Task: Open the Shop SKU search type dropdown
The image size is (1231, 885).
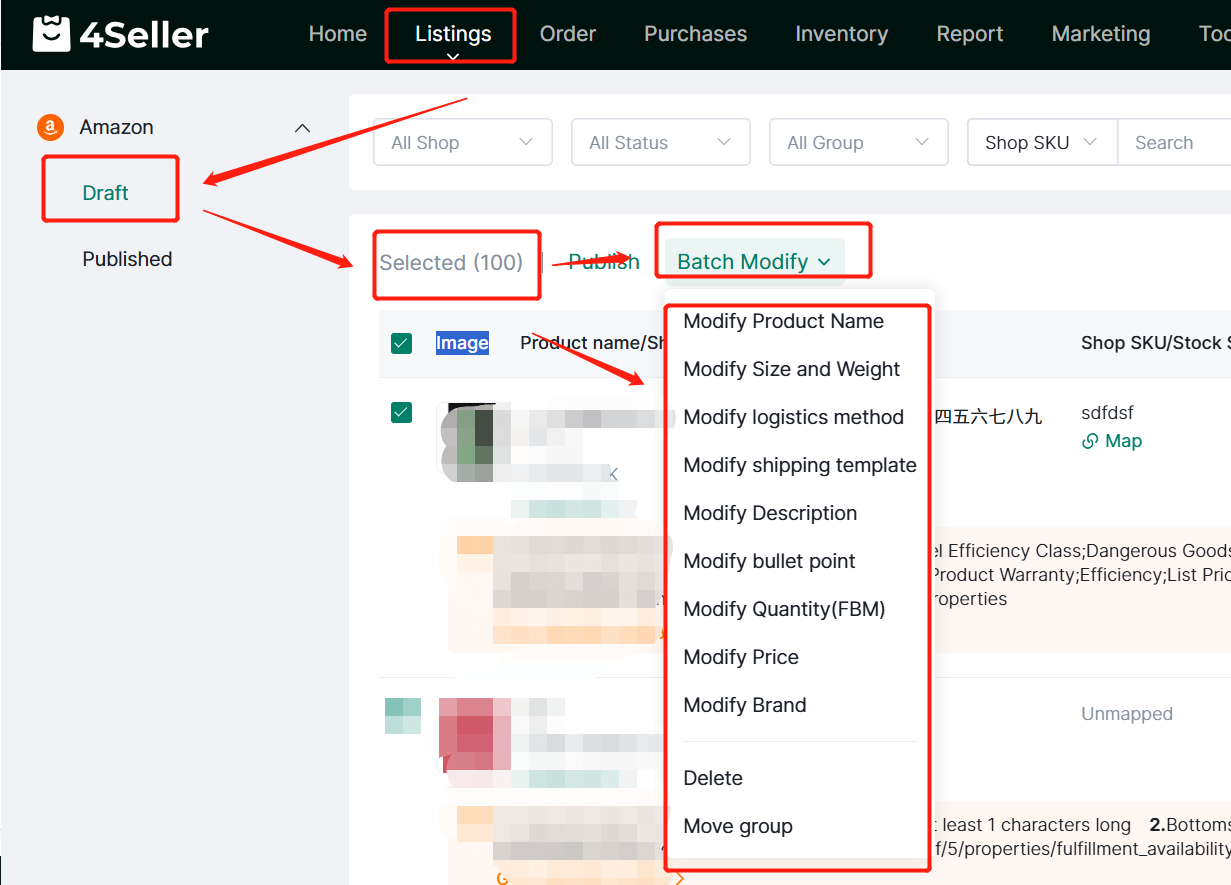Action: pyautogui.click(x=1041, y=143)
